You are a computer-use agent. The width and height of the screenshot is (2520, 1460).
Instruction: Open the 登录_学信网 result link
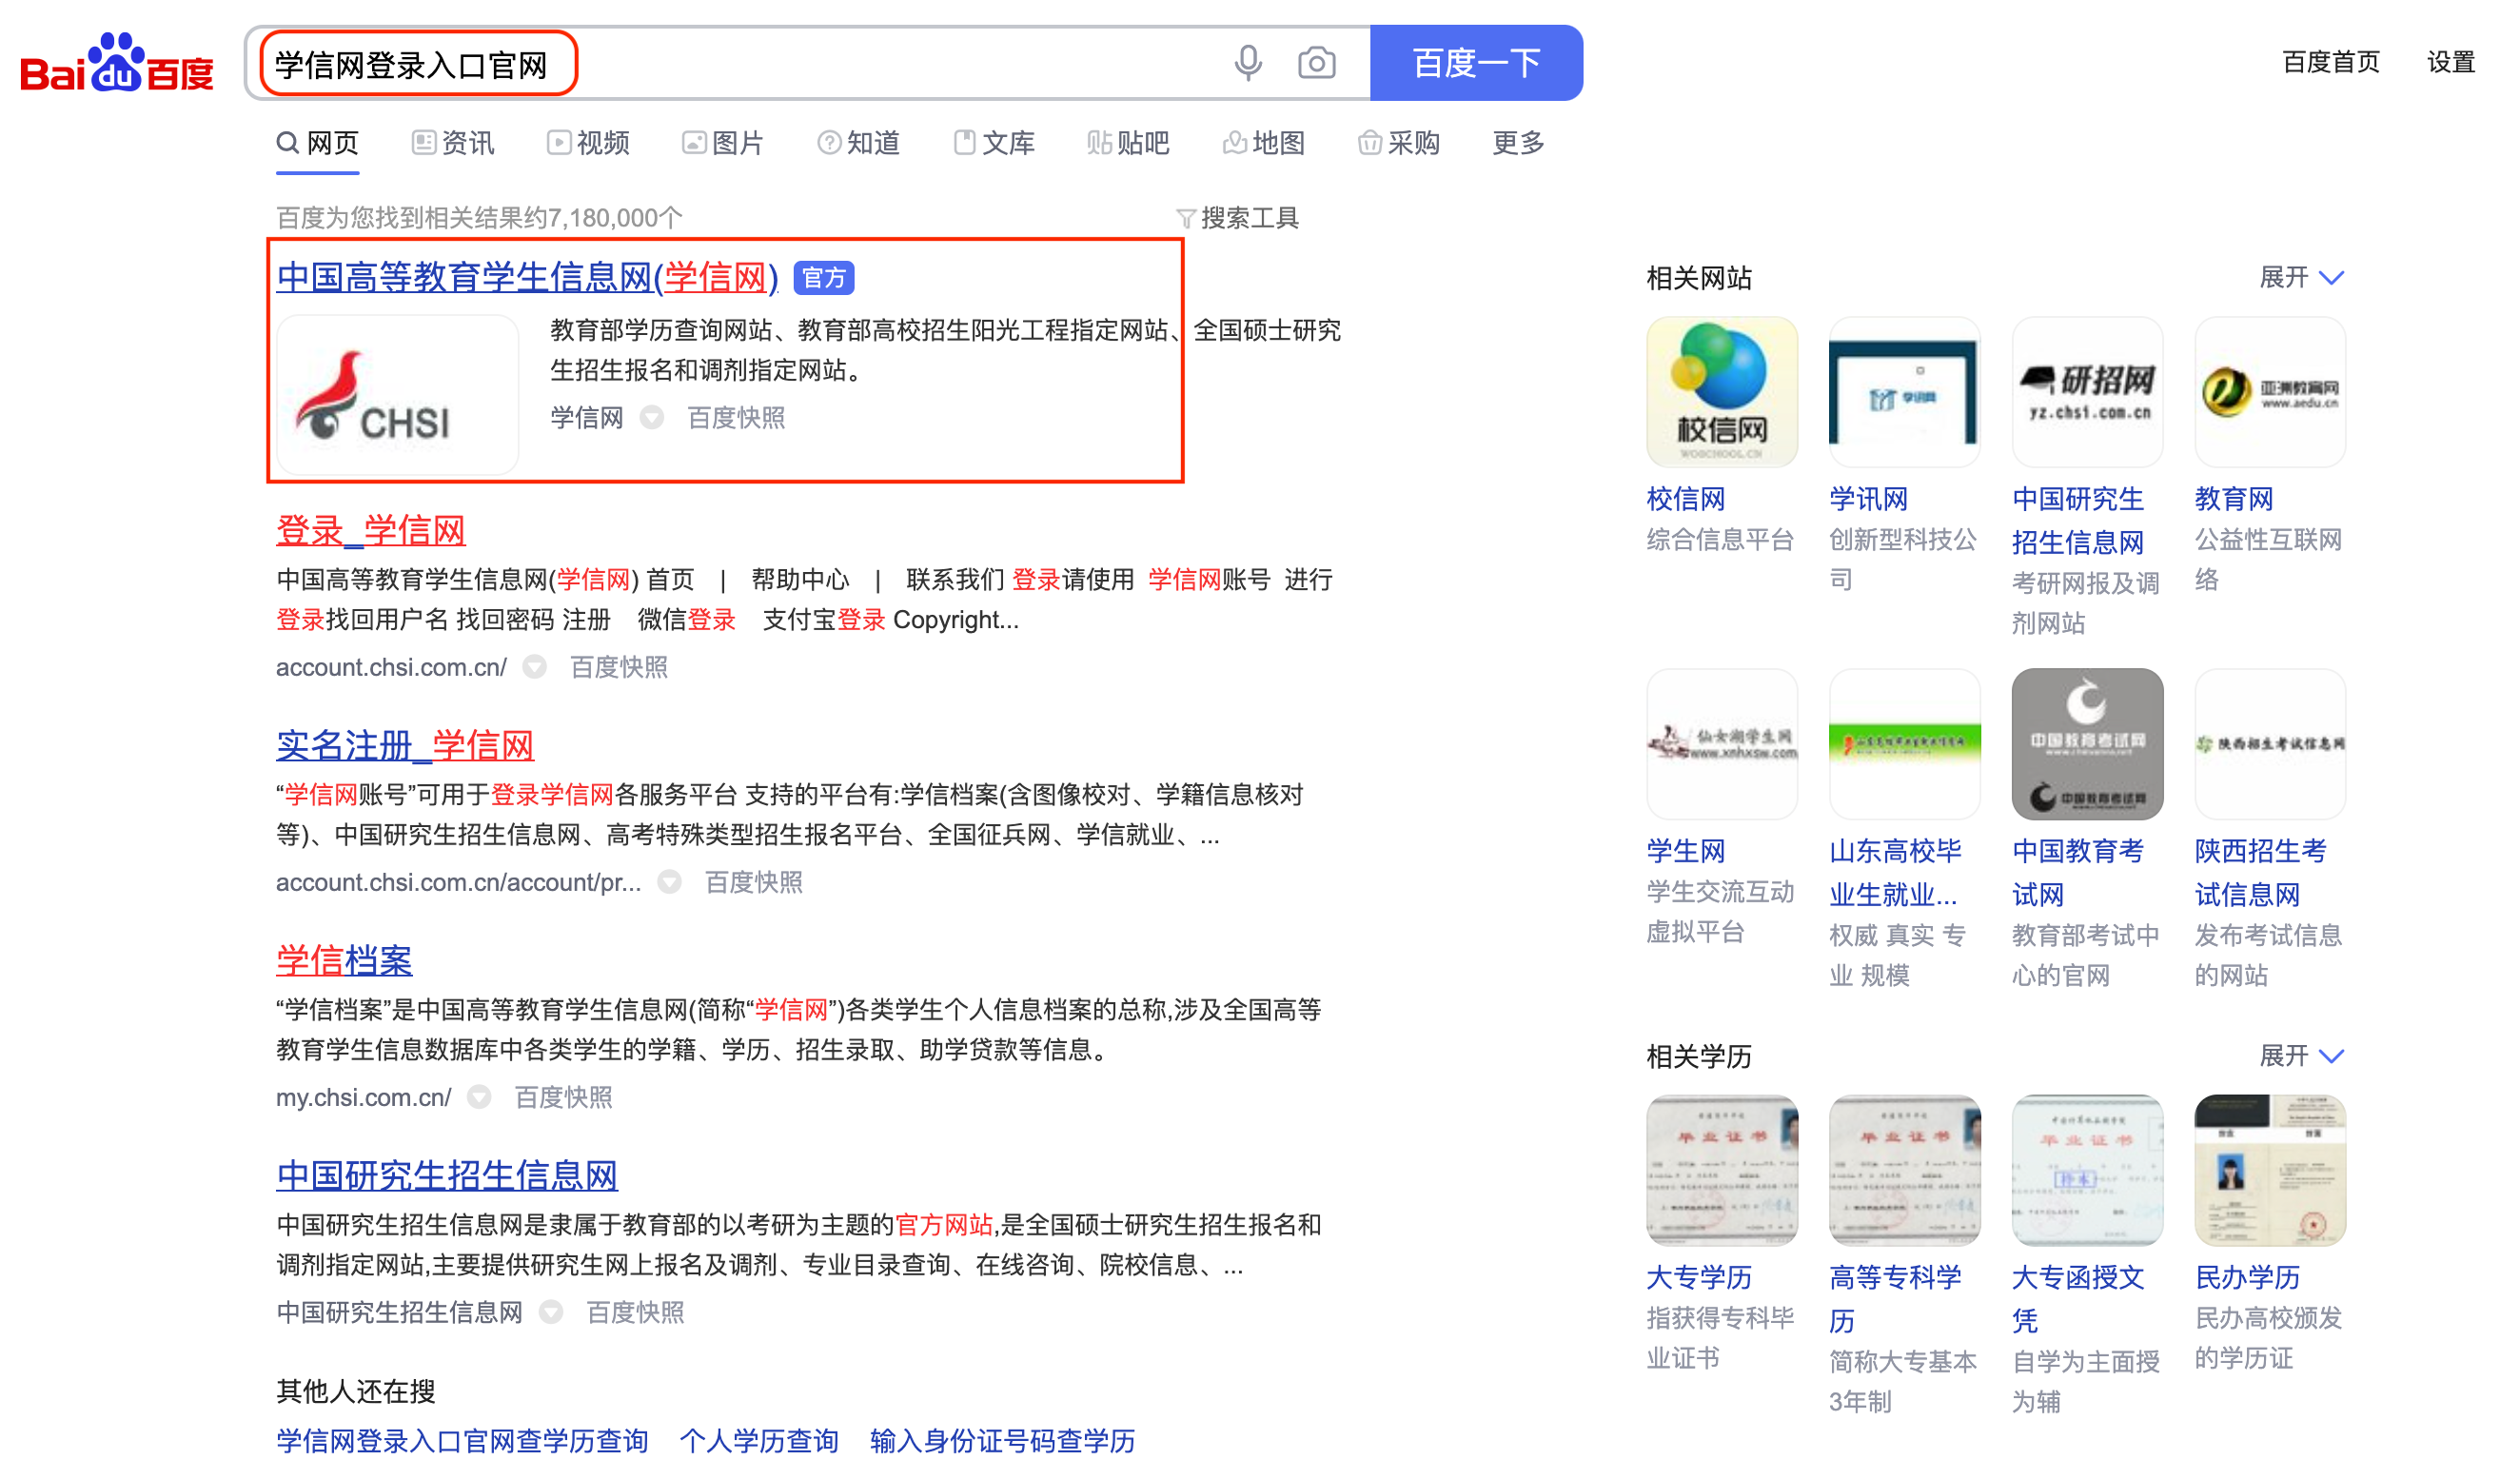point(371,530)
